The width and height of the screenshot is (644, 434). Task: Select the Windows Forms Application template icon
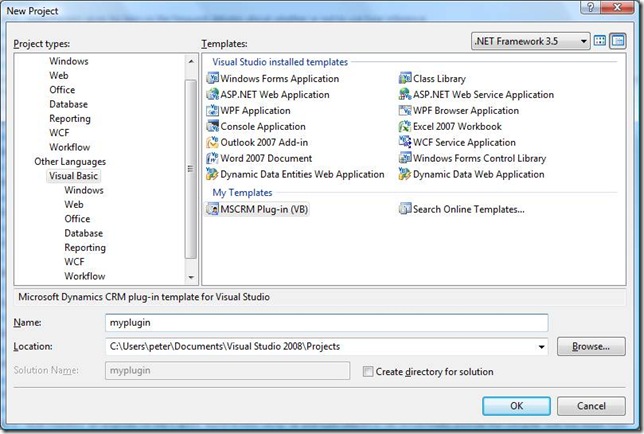[x=212, y=79]
